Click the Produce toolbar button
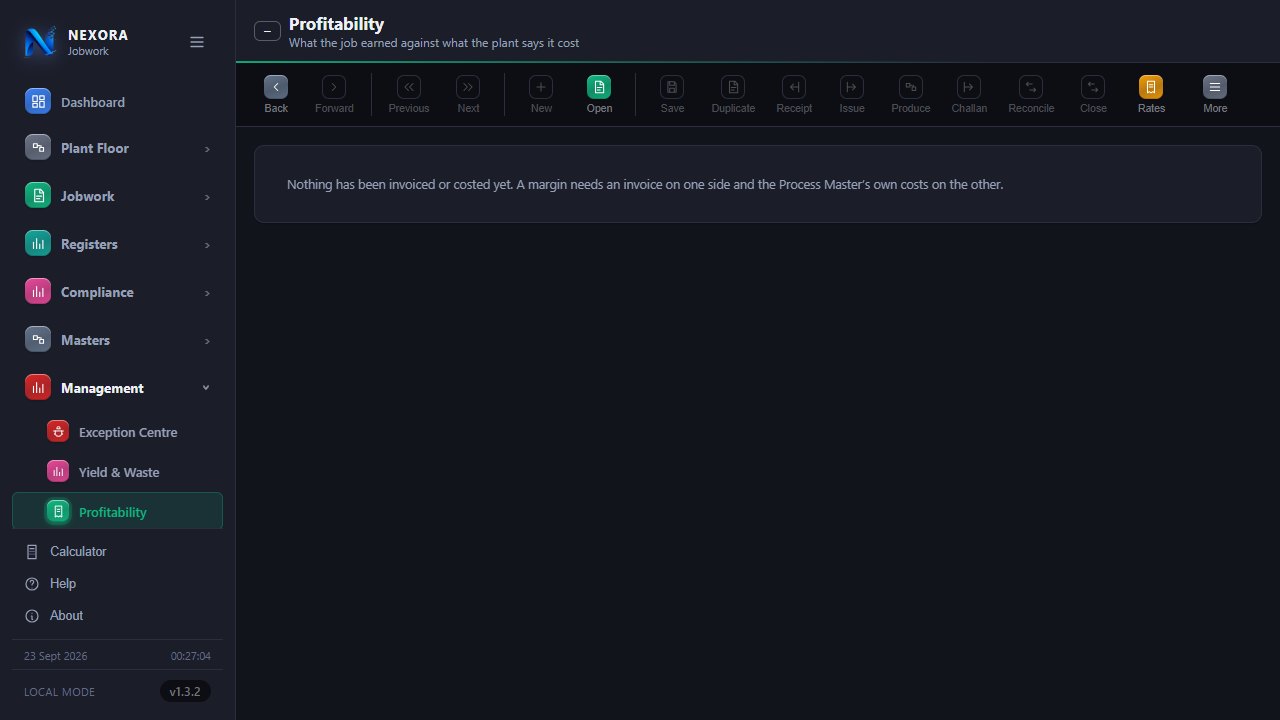1280x720 pixels. pyautogui.click(x=911, y=95)
